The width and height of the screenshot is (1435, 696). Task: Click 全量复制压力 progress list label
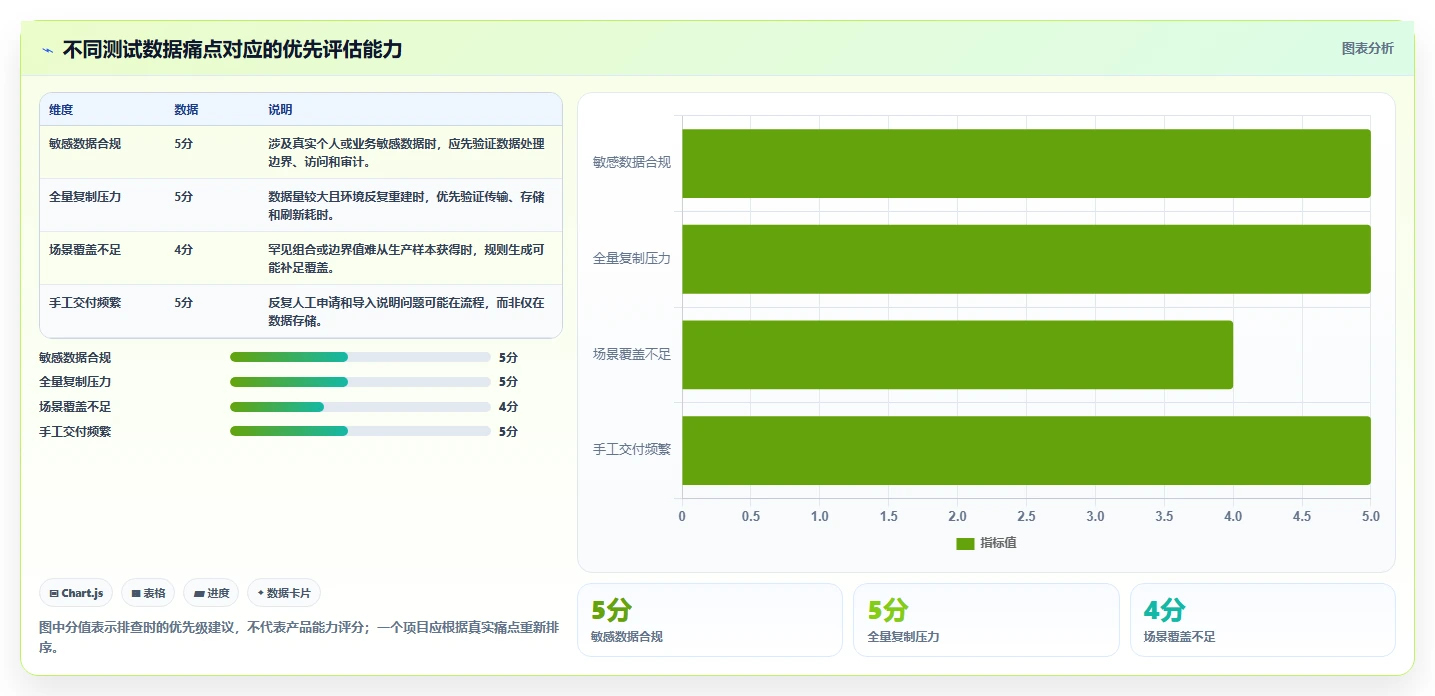75,382
